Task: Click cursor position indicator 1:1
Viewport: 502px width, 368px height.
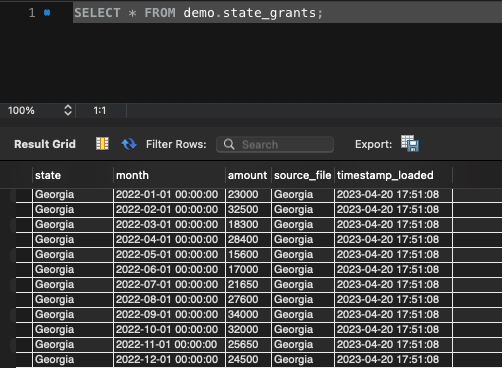Action: point(100,110)
